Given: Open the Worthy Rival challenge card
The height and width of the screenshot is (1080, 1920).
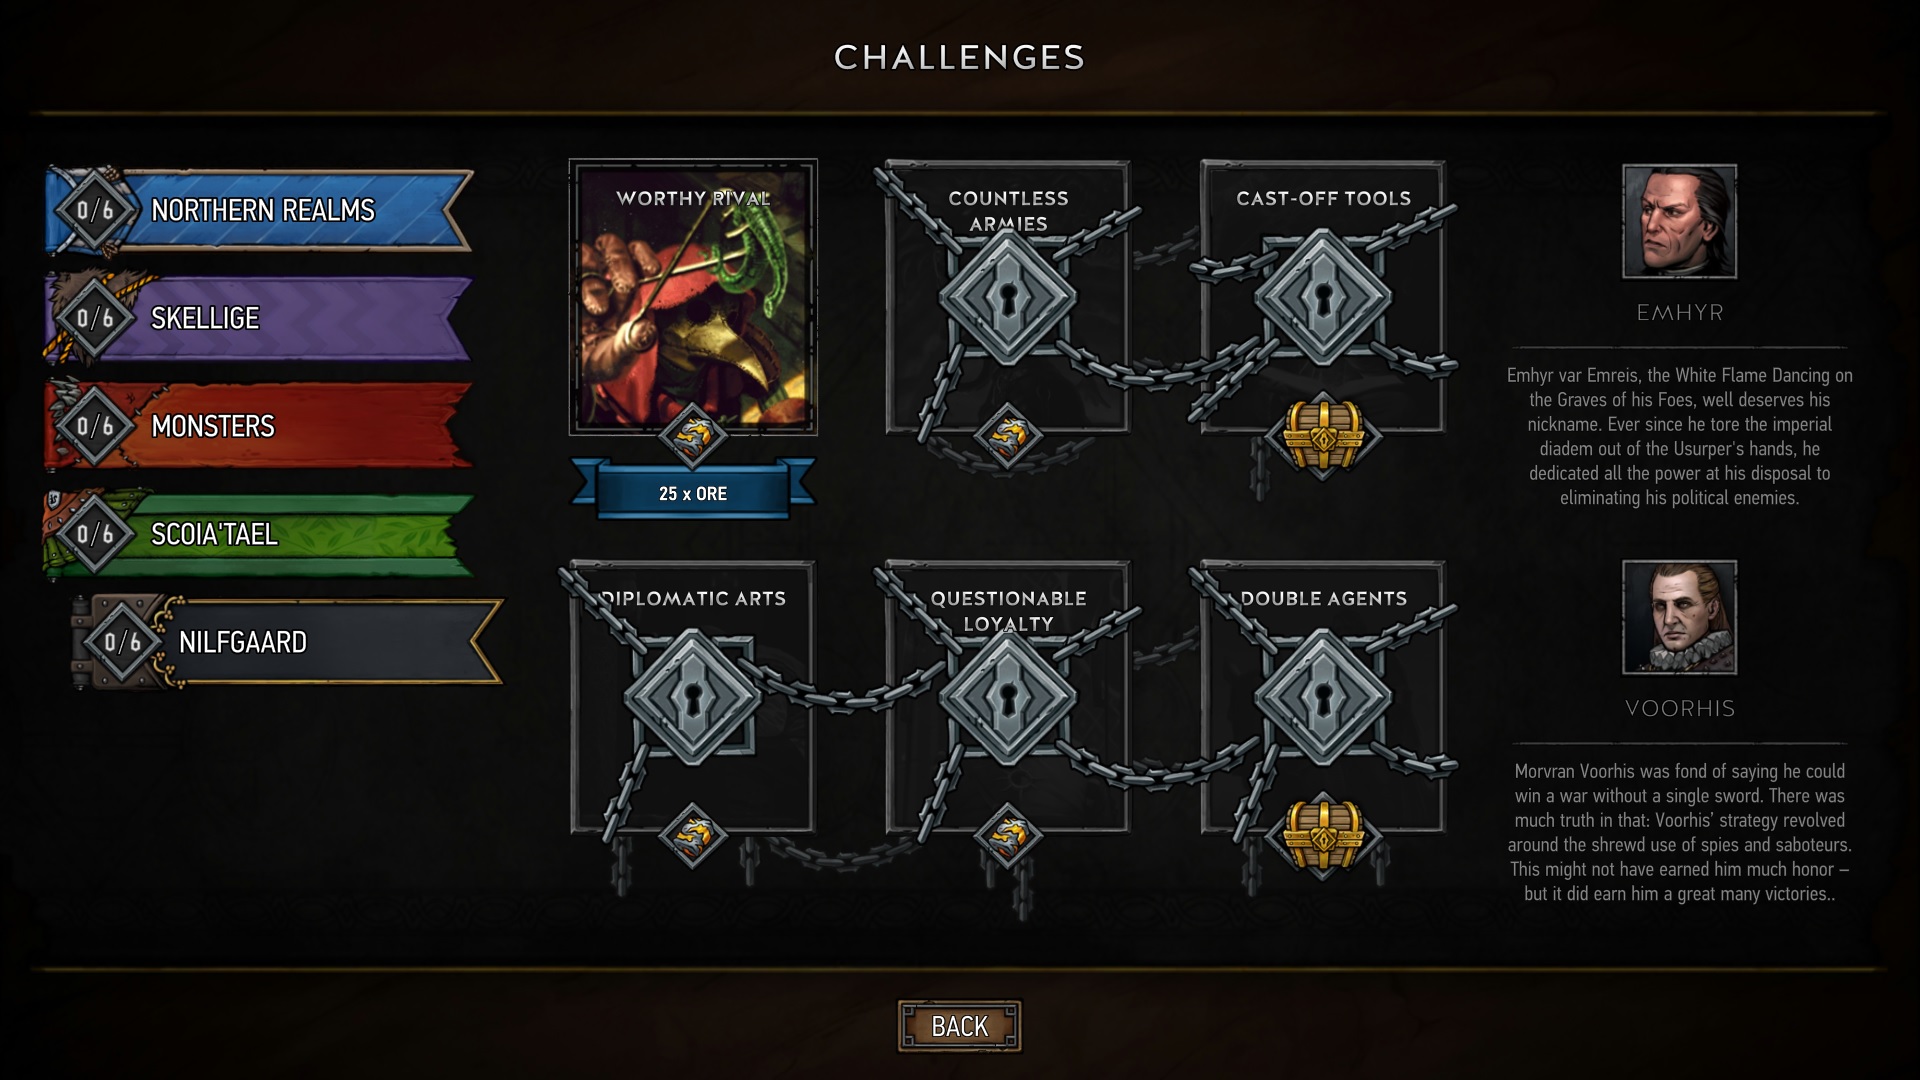Looking at the screenshot, I should (693, 297).
